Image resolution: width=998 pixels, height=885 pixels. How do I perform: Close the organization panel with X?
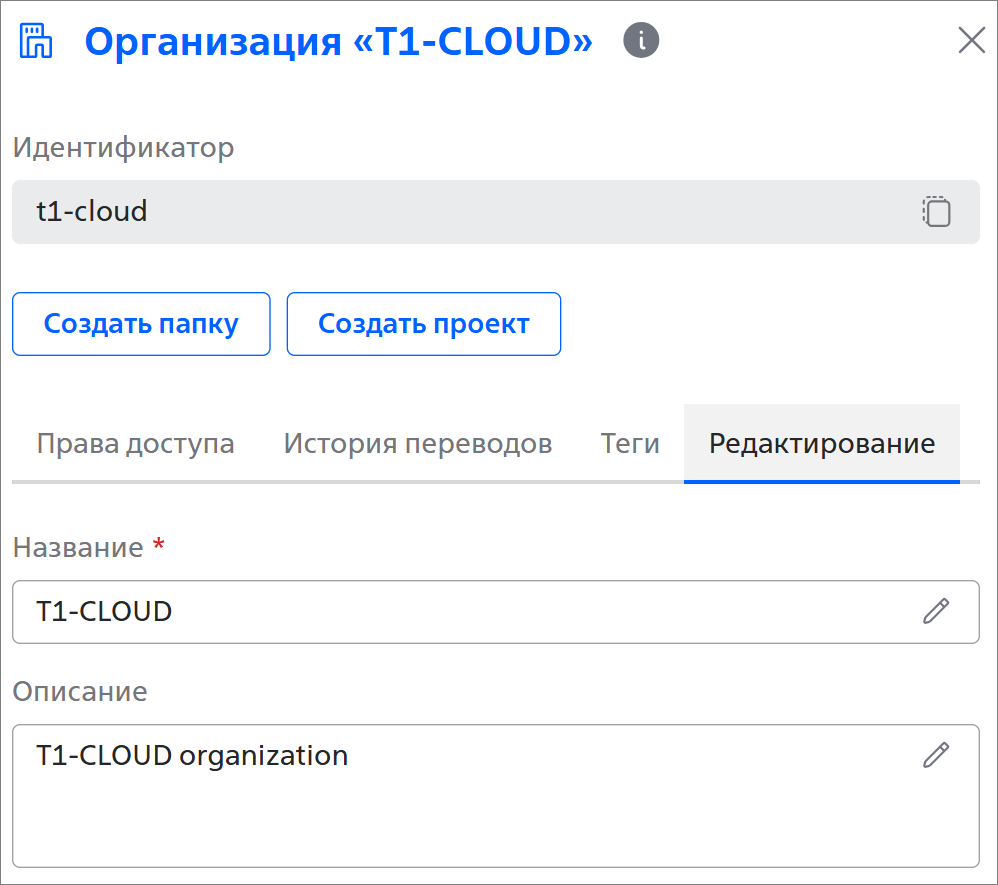click(x=971, y=41)
